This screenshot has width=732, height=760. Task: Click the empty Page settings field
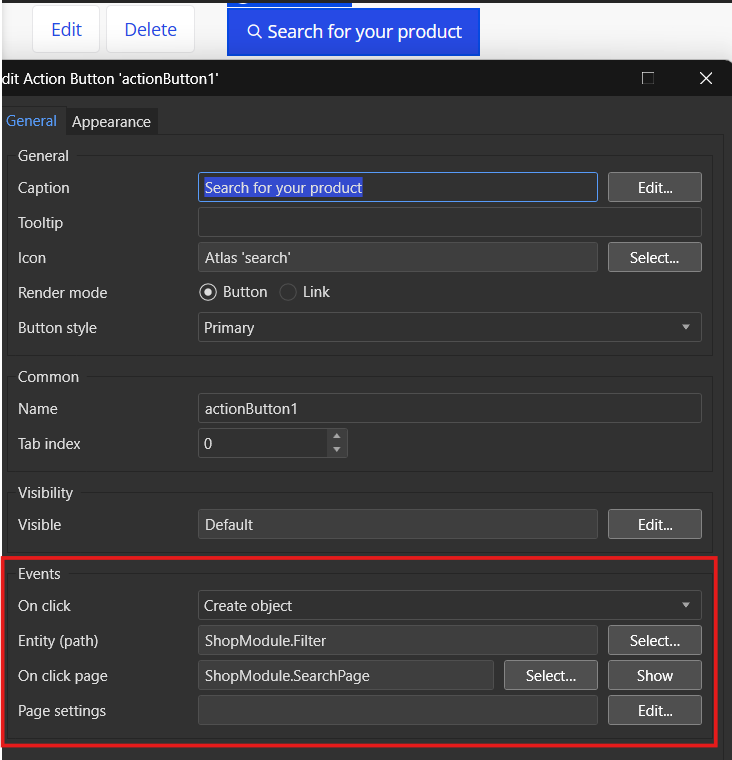tap(398, 710)
